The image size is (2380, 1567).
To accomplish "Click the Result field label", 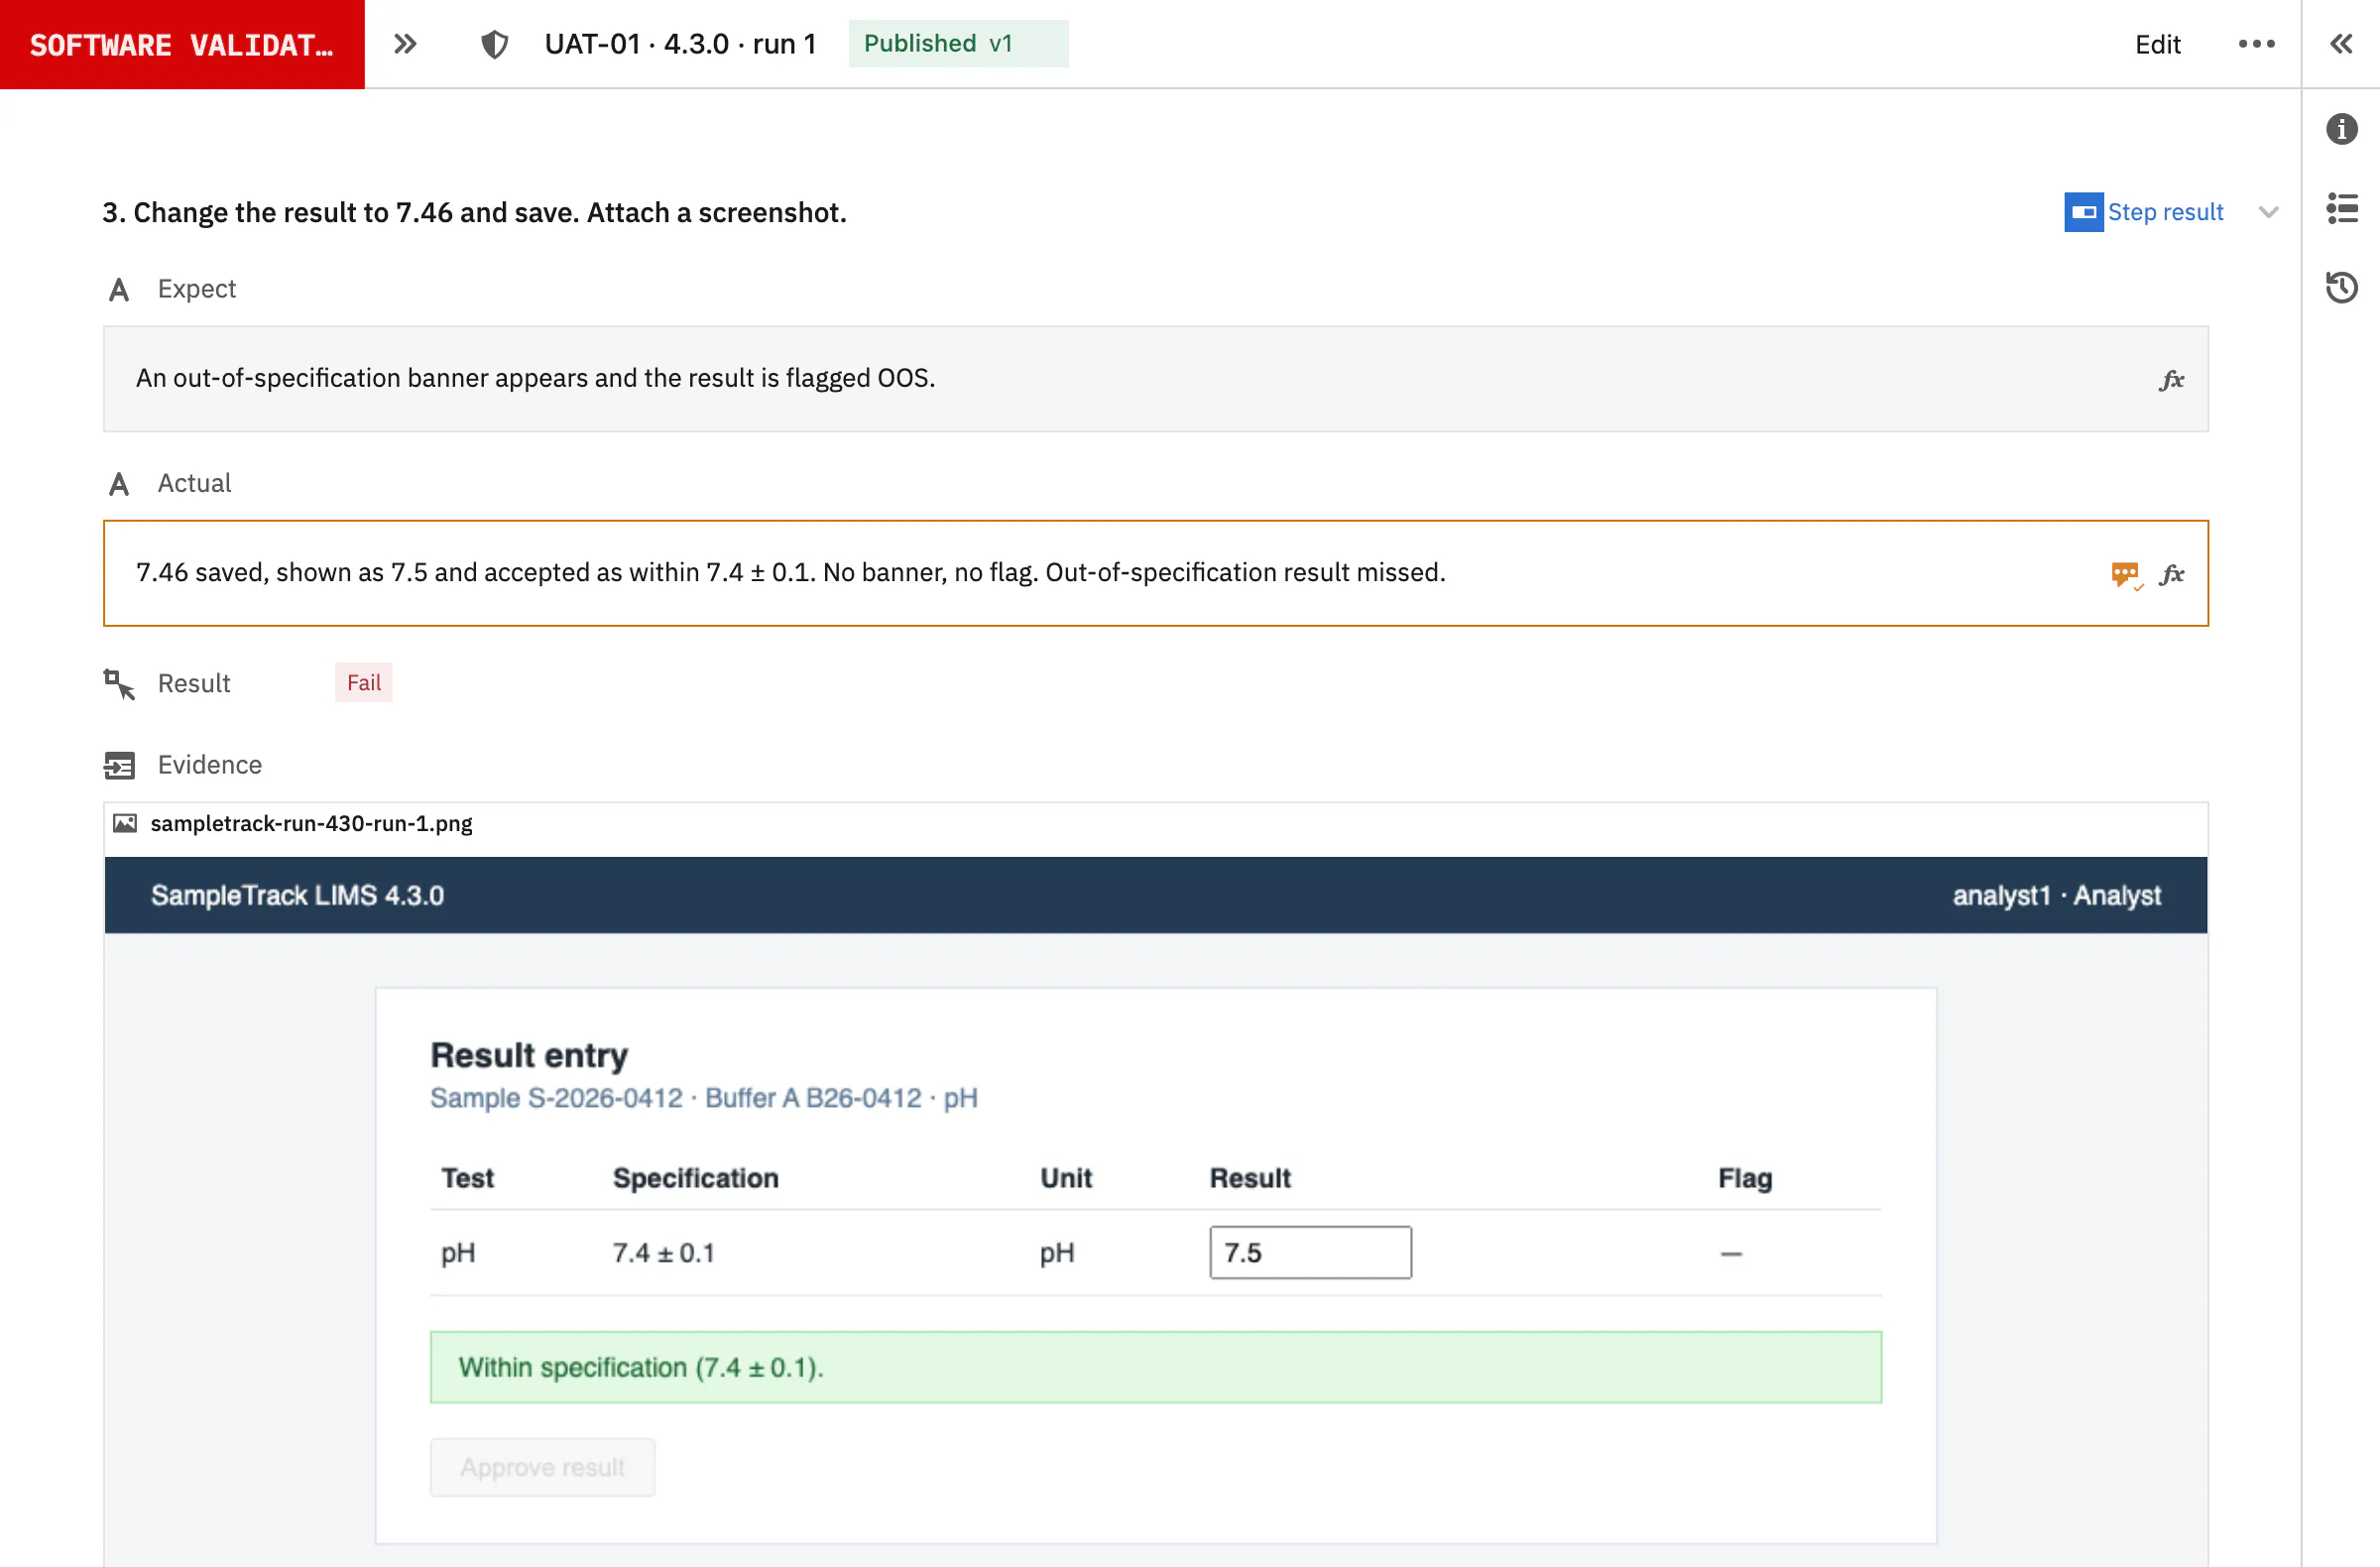I will [194, 684].
